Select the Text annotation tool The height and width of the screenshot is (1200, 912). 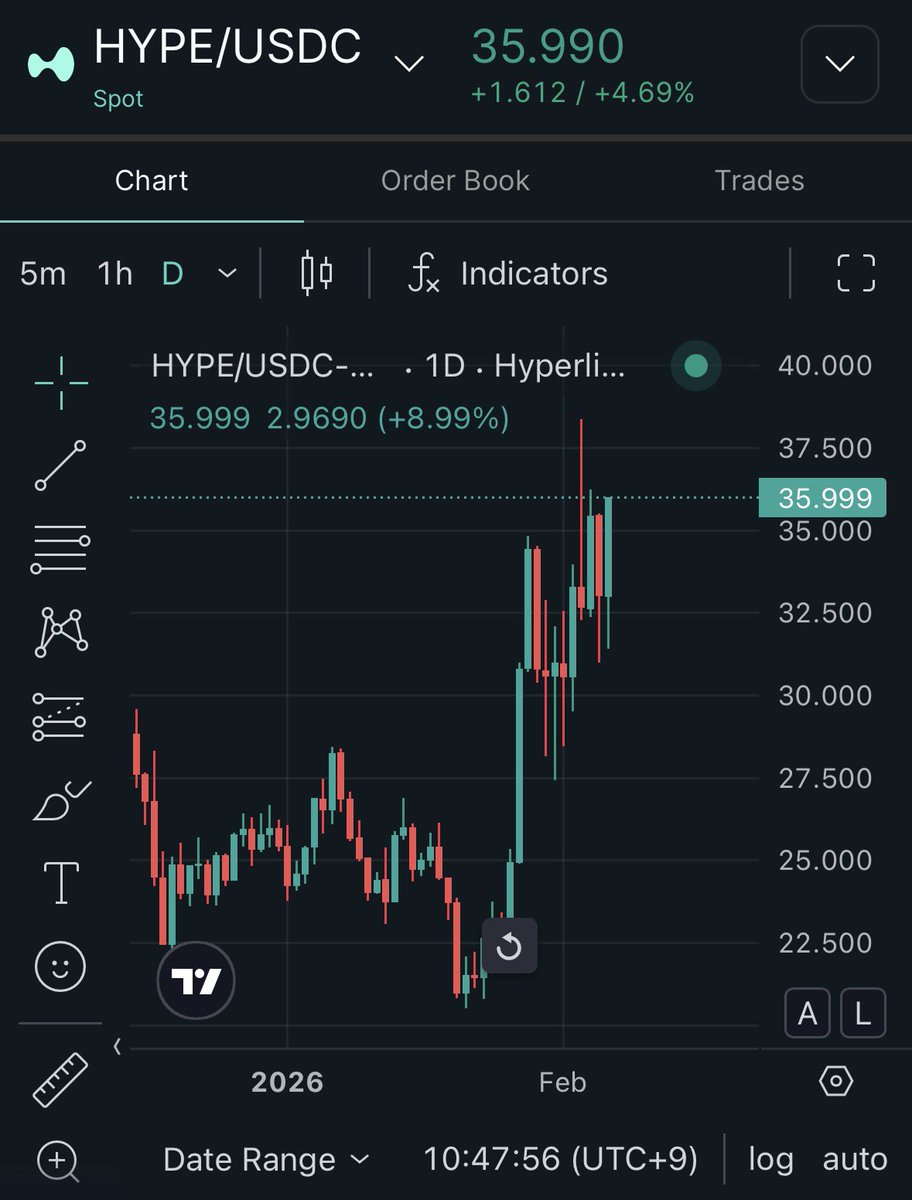coord(61,882)
